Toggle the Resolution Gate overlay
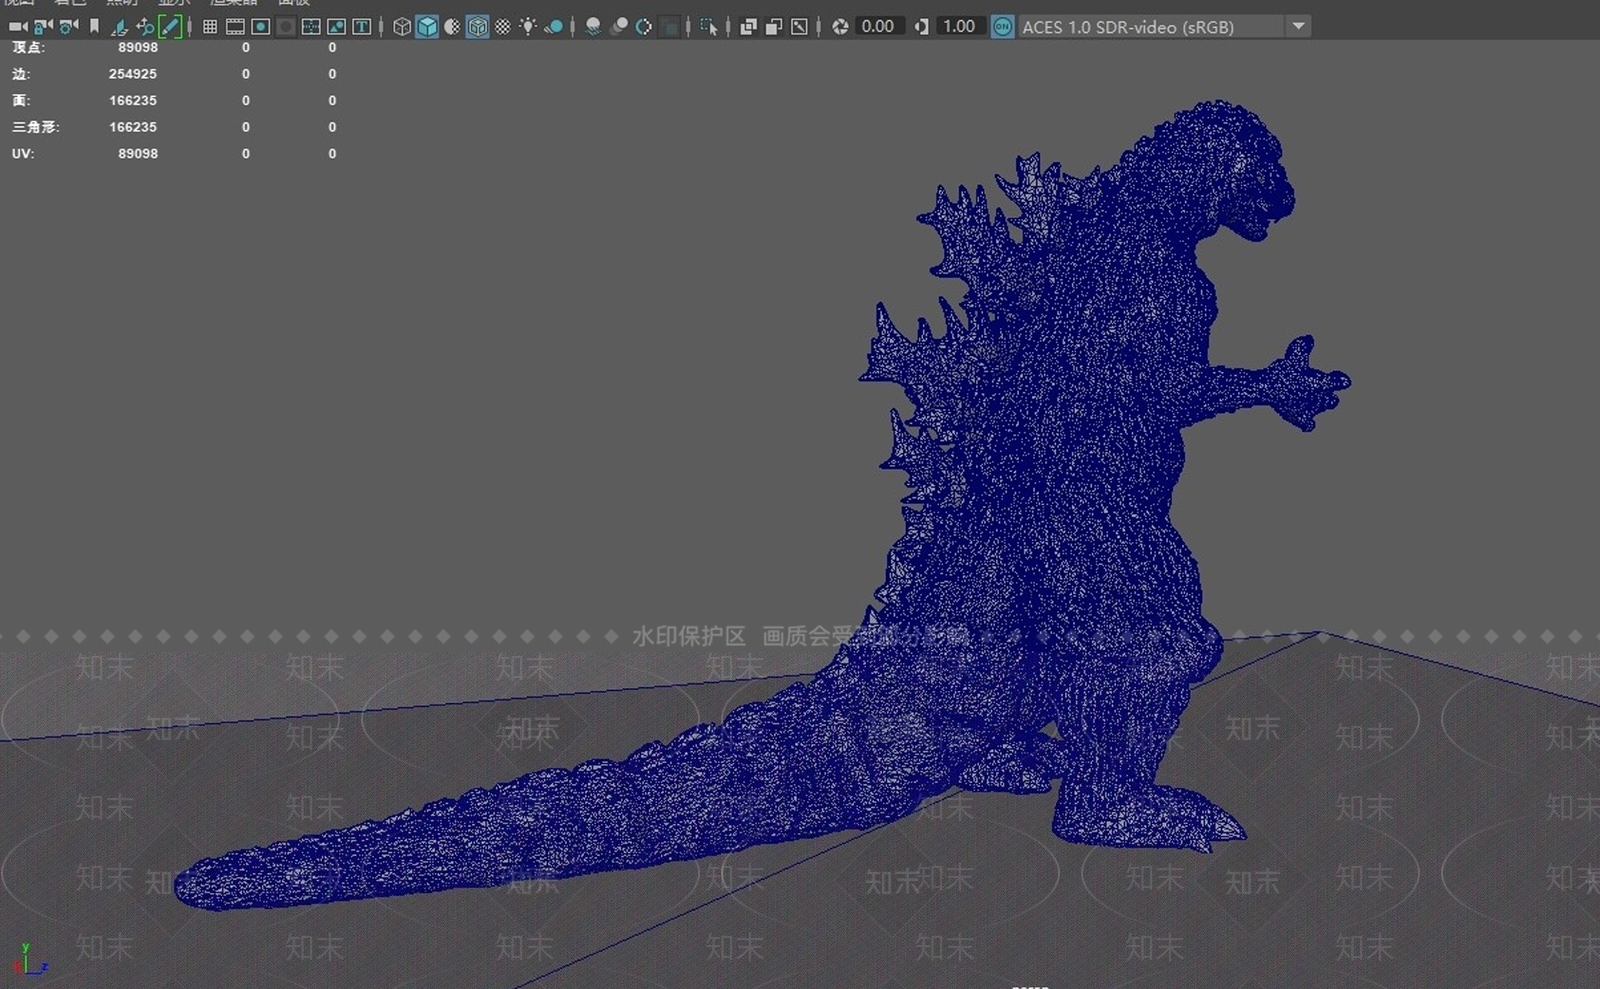 260,27
